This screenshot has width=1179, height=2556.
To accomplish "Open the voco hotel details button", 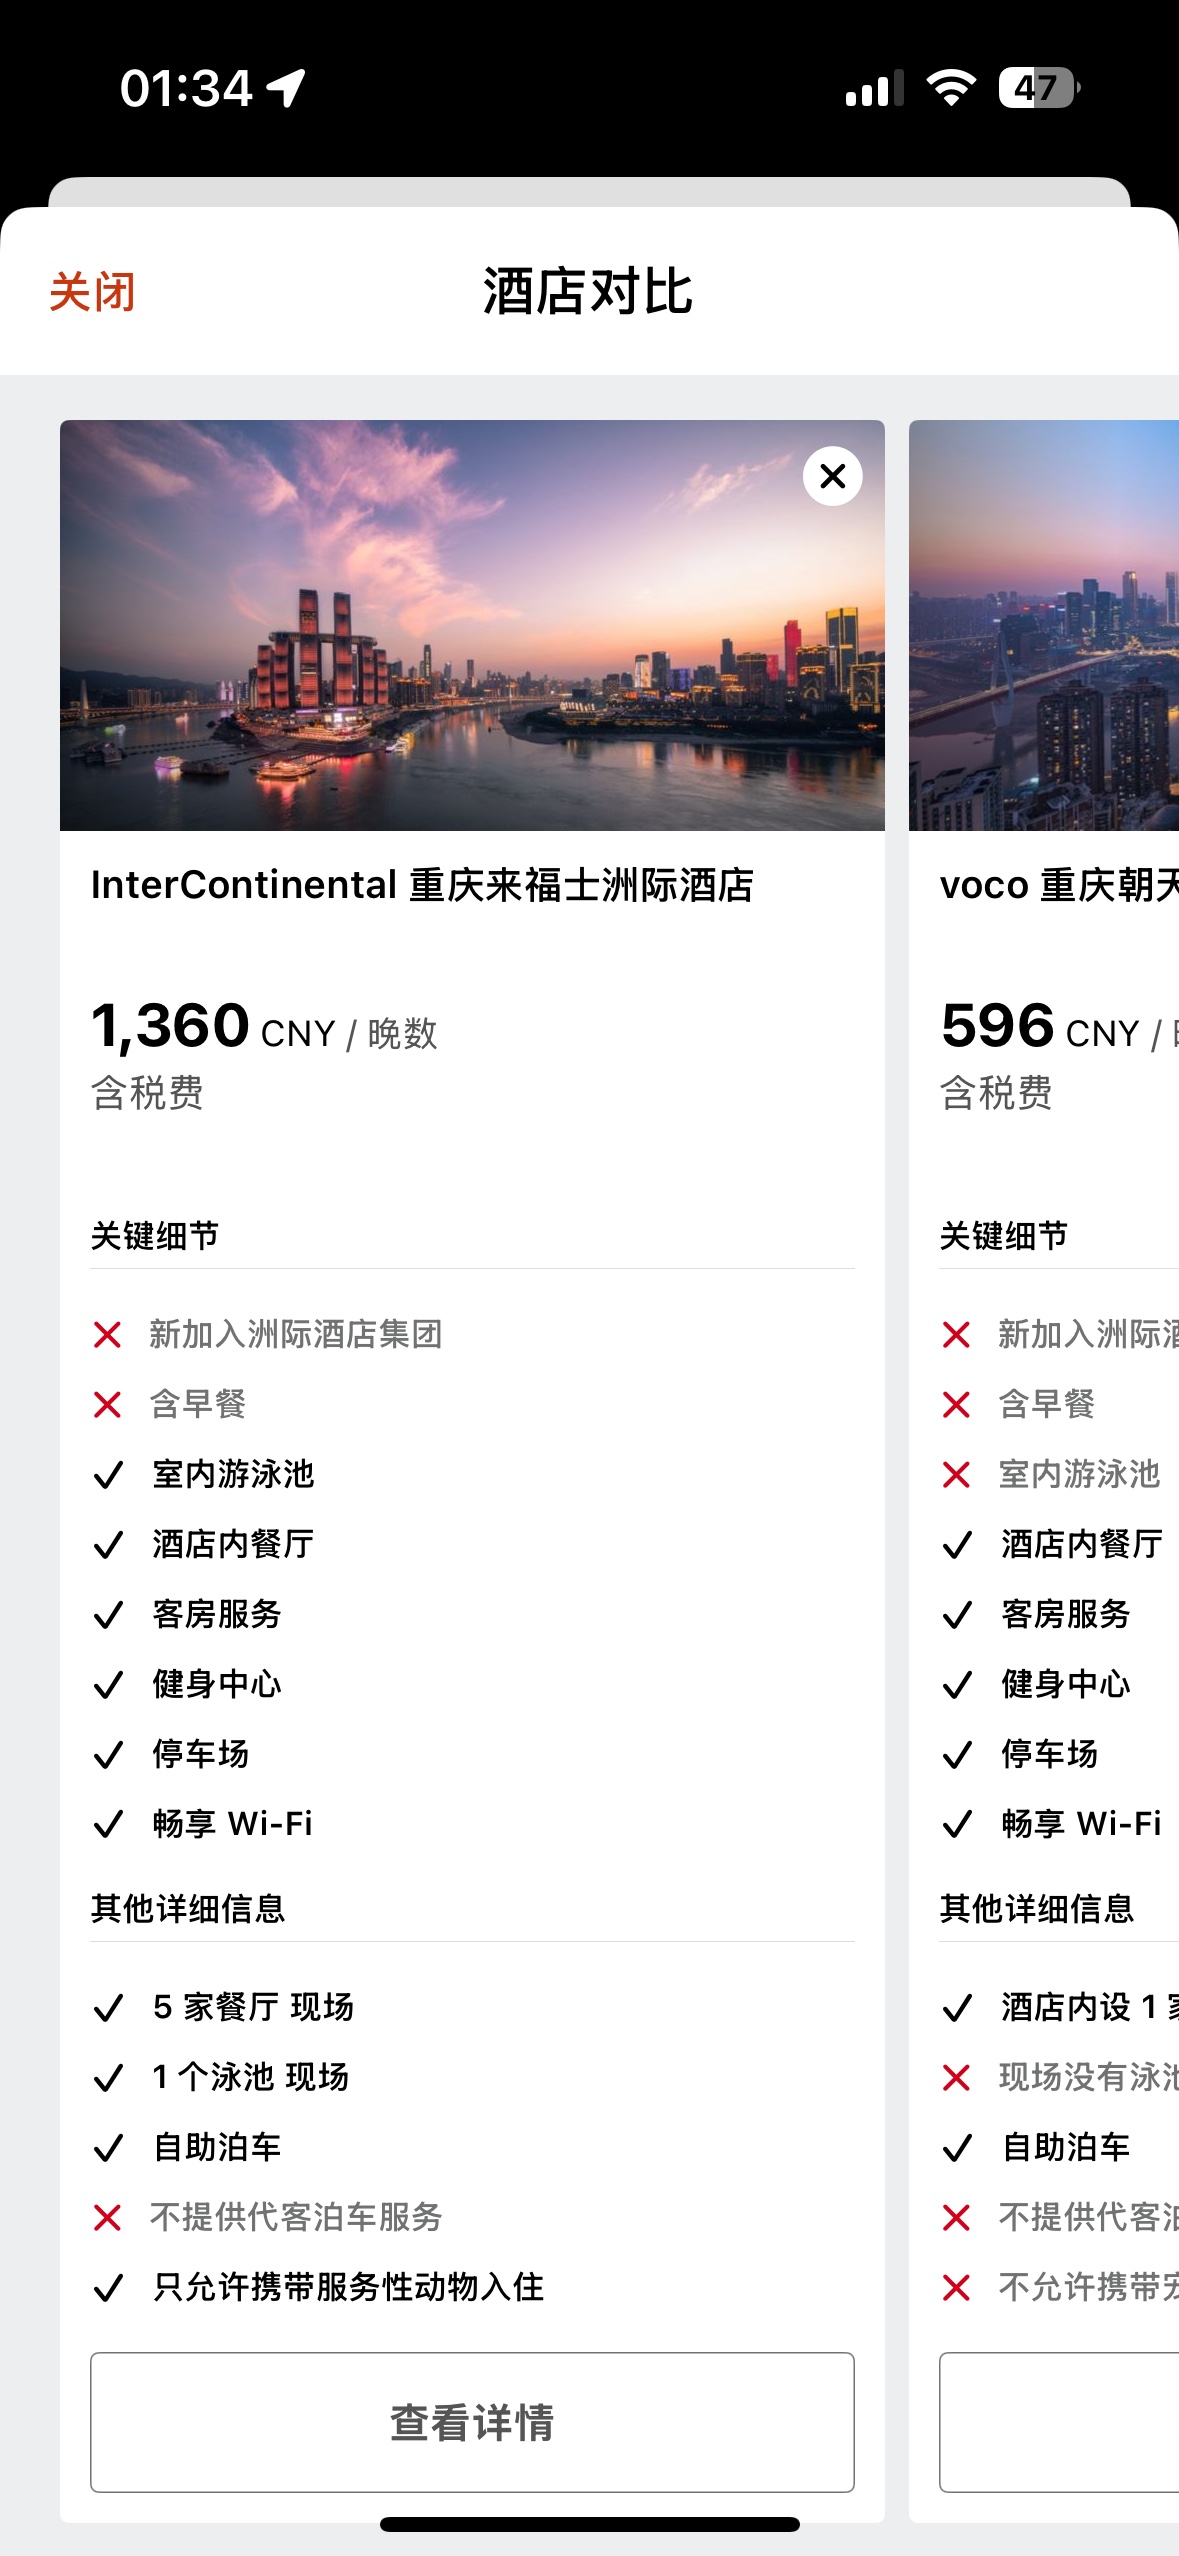I will (x=1059, y=2422).
